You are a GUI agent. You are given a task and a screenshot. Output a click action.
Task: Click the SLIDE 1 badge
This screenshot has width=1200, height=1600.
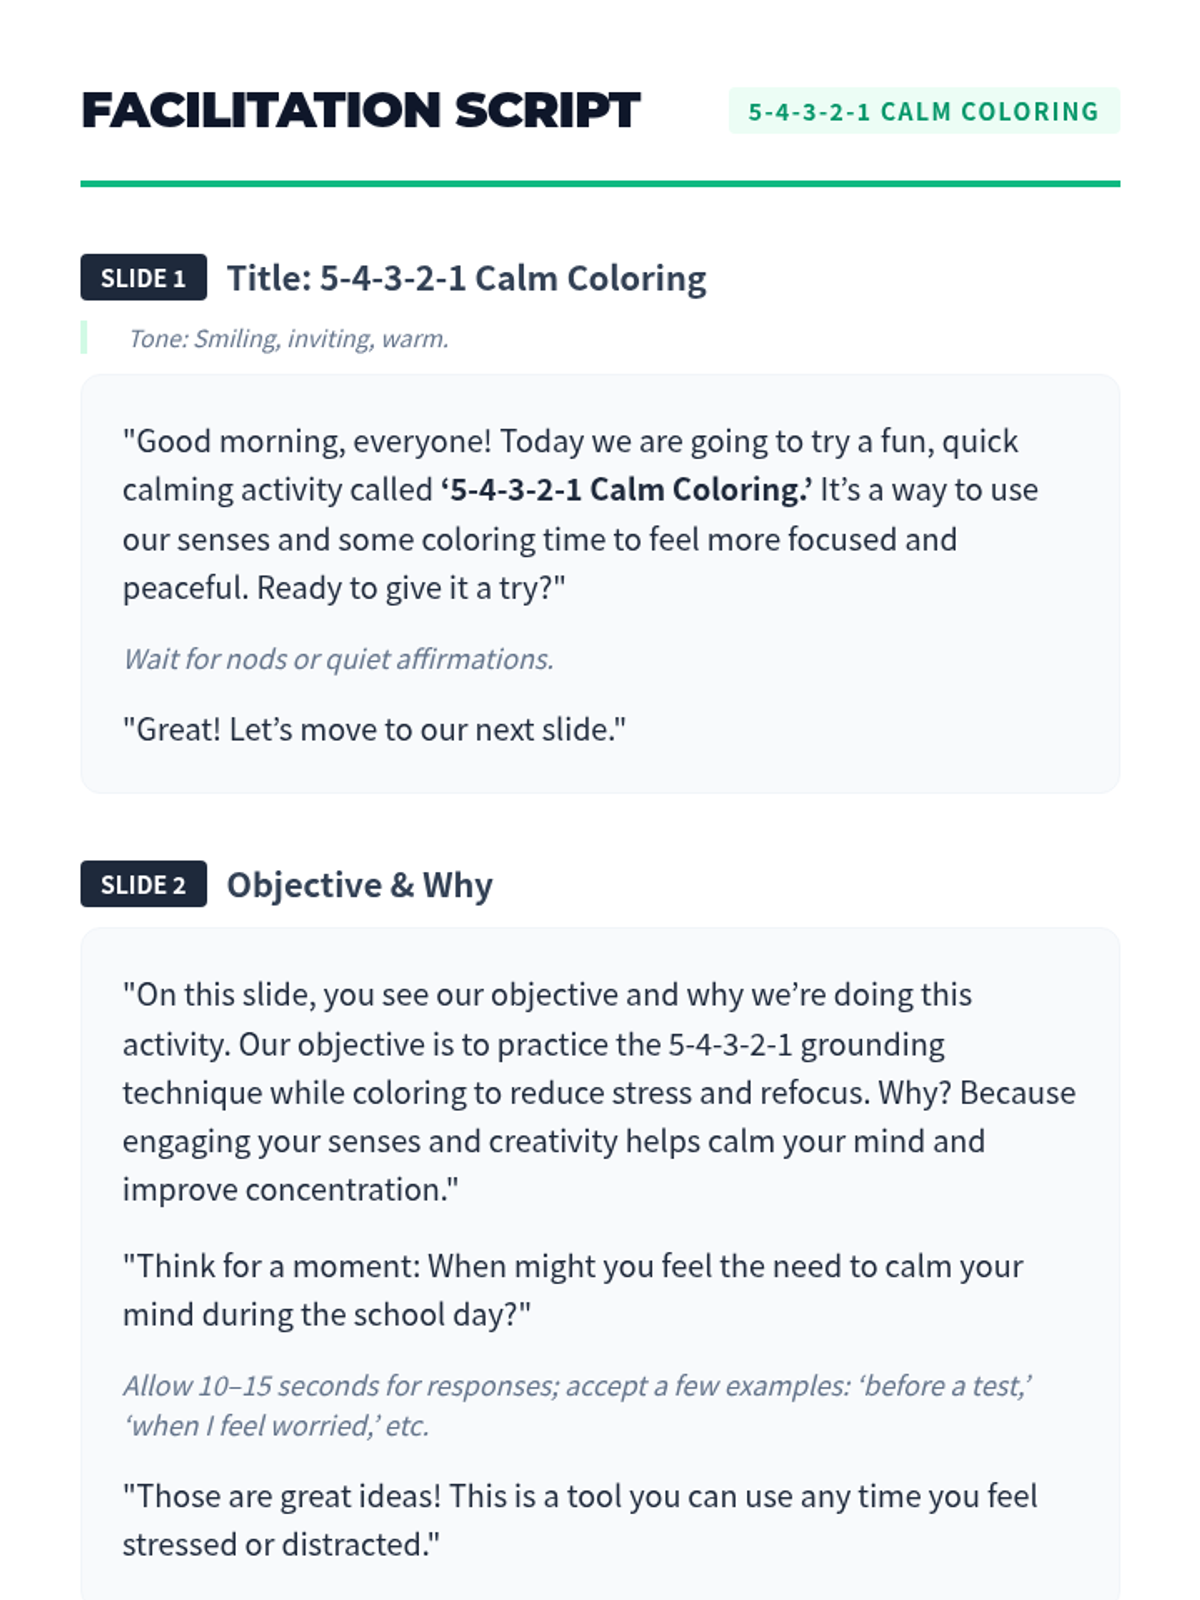pyautogui.click(x=143, y=277)
